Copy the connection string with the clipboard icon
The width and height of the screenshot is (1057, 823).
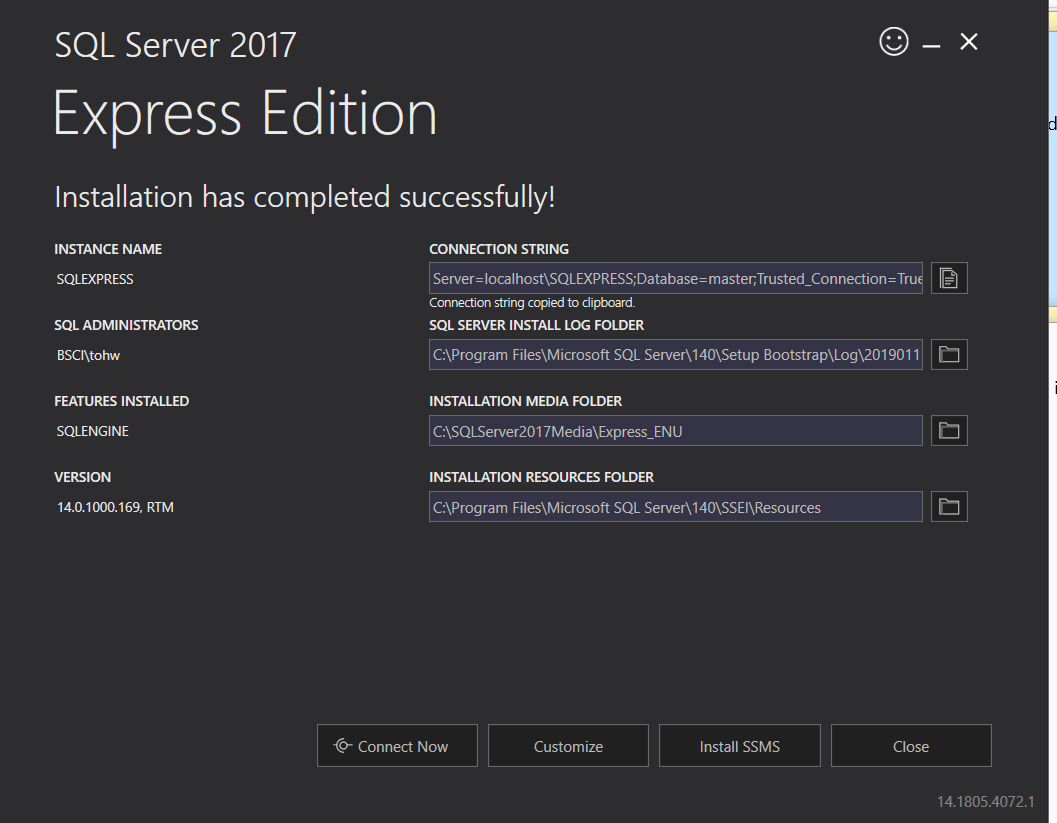coord(949,278)
